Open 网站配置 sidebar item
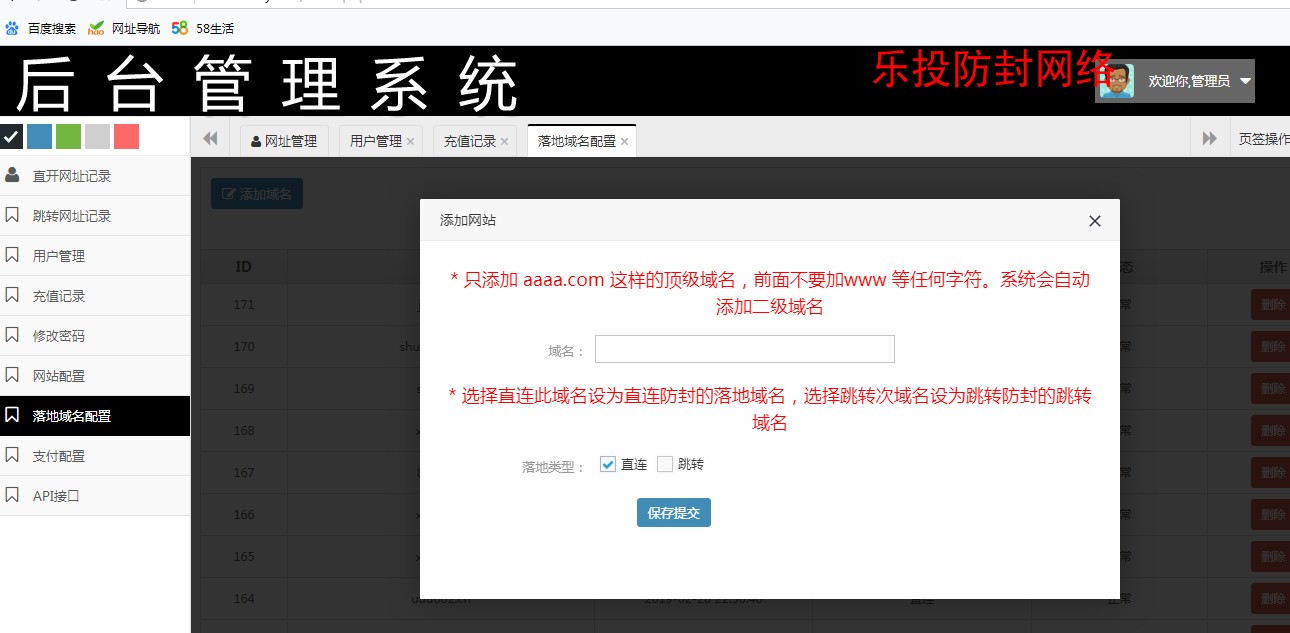Viewport: 1290px width, 633px height. point(95,376)
